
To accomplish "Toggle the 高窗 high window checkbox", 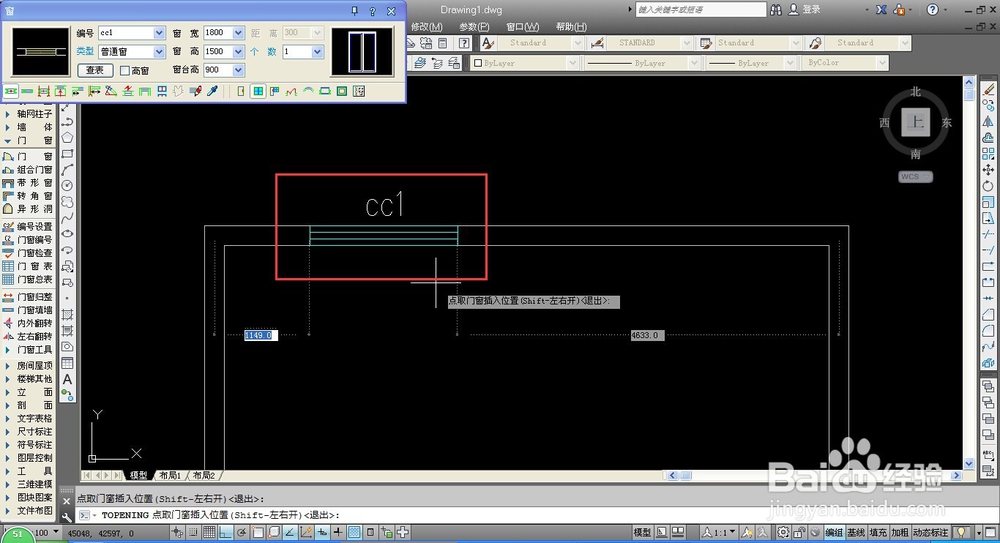I will 125,70.
